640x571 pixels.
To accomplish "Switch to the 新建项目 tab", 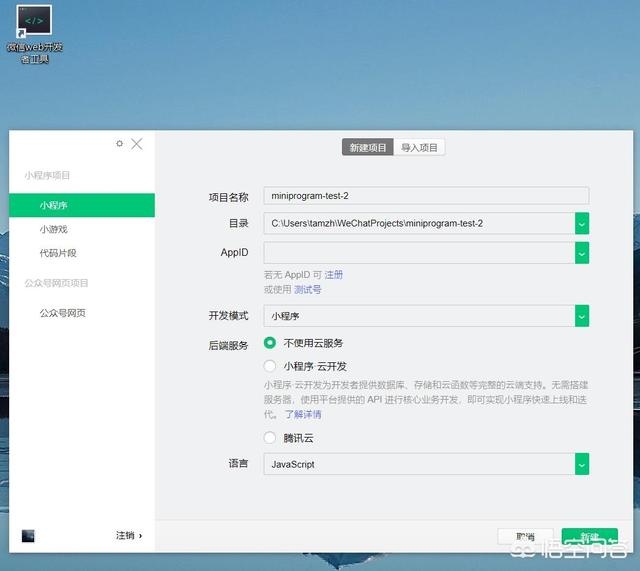I will [x=367, y=147].
